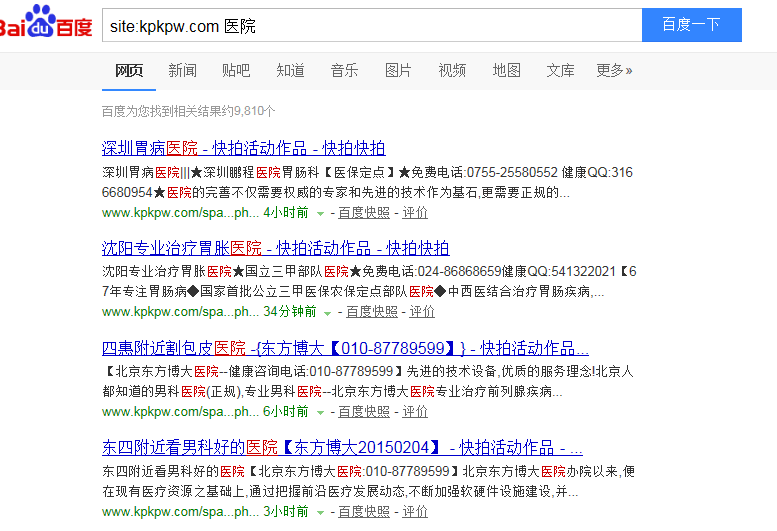Click the result count text 约9,810个
777x531 pixels.
point(248,111)
